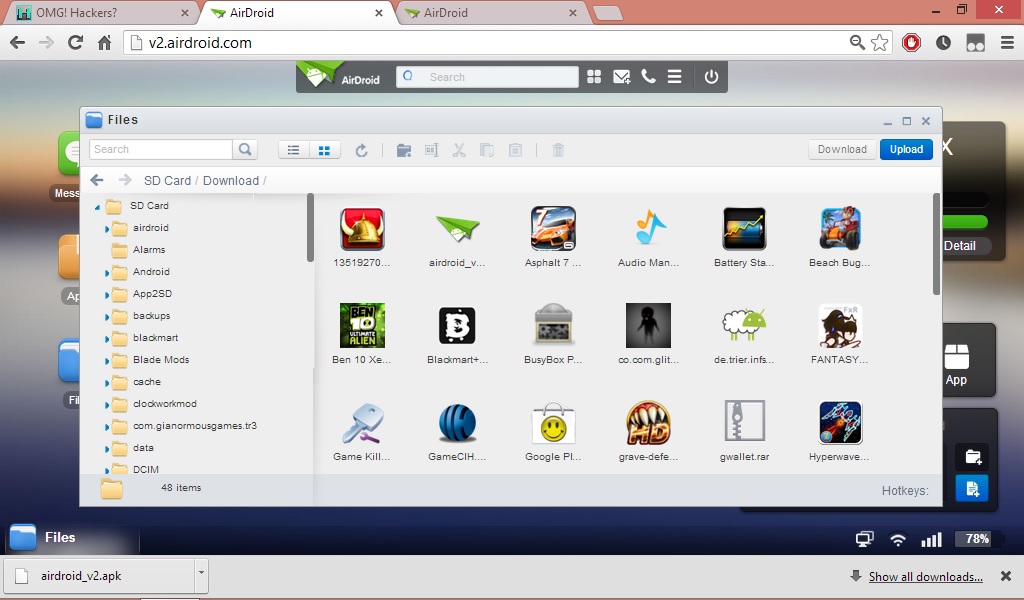The width and height of the screenshot is (1024, 600).
Task: Click the AirDroid logo in top bar
Action: [x=339, y=76]
